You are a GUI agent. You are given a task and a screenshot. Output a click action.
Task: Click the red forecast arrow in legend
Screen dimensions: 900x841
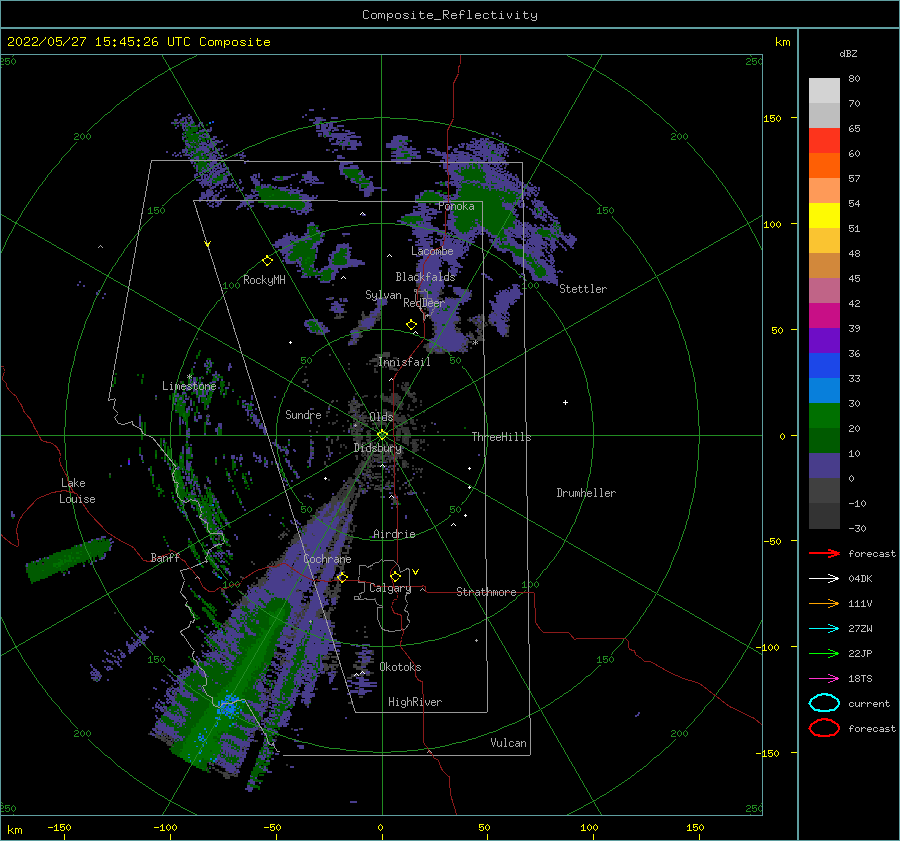point(824,553)
